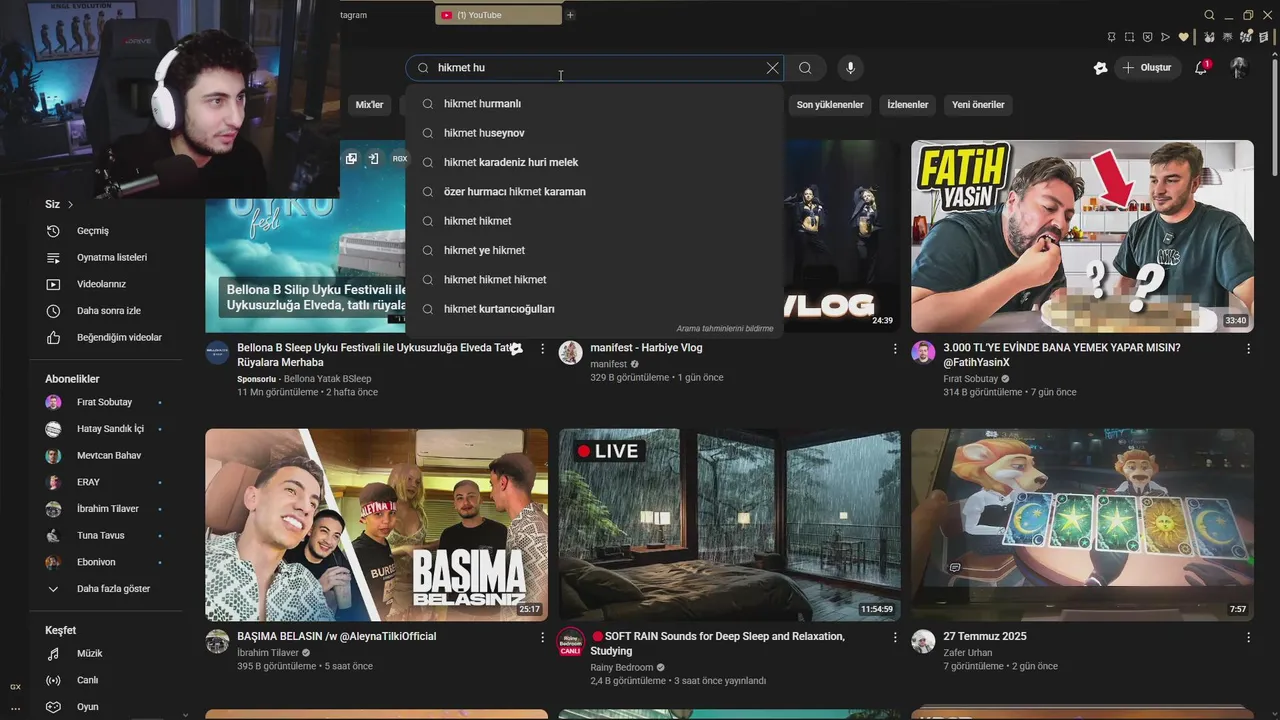
Task: Choose suggestion hikmet hurmanlı
Action: [x=594, y=103]
